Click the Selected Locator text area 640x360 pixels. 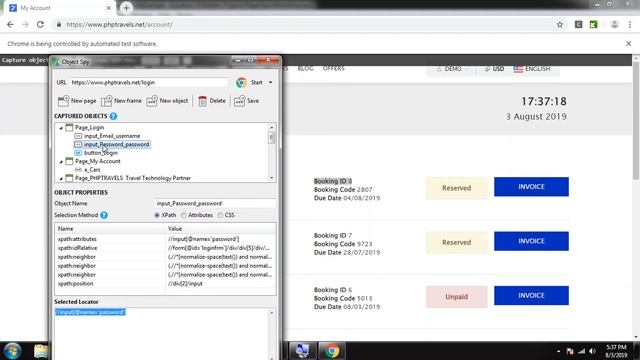point(162,333)
